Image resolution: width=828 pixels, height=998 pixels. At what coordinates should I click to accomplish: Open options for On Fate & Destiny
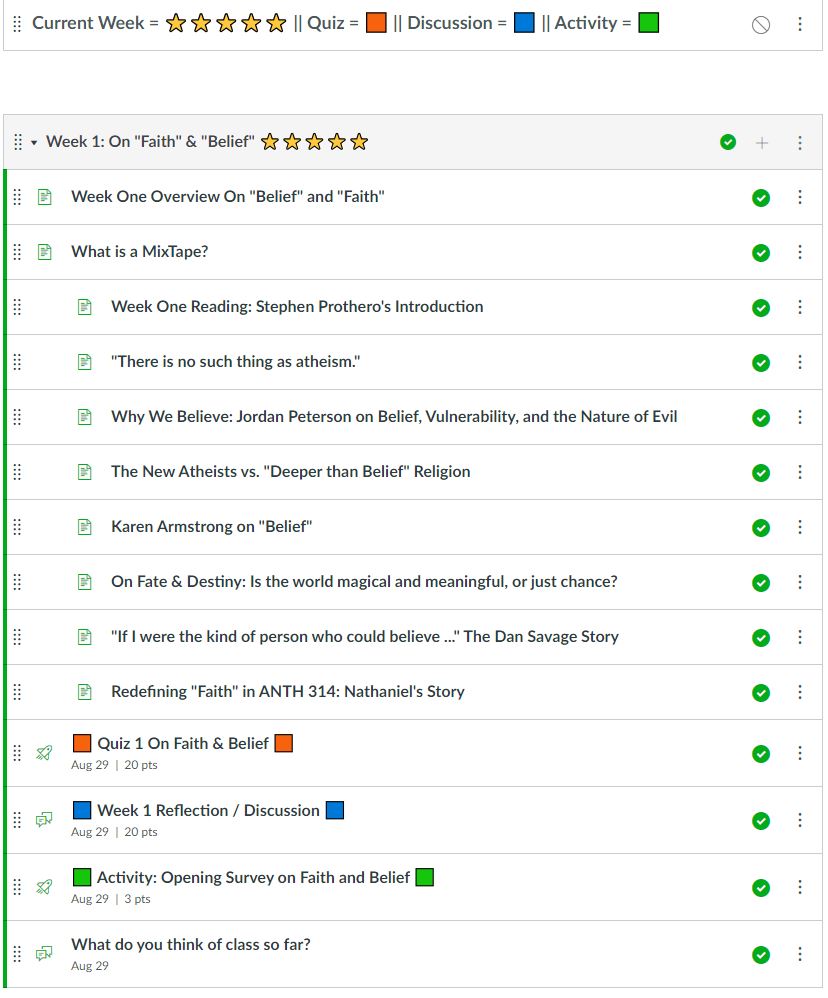[x=799, y=582]
